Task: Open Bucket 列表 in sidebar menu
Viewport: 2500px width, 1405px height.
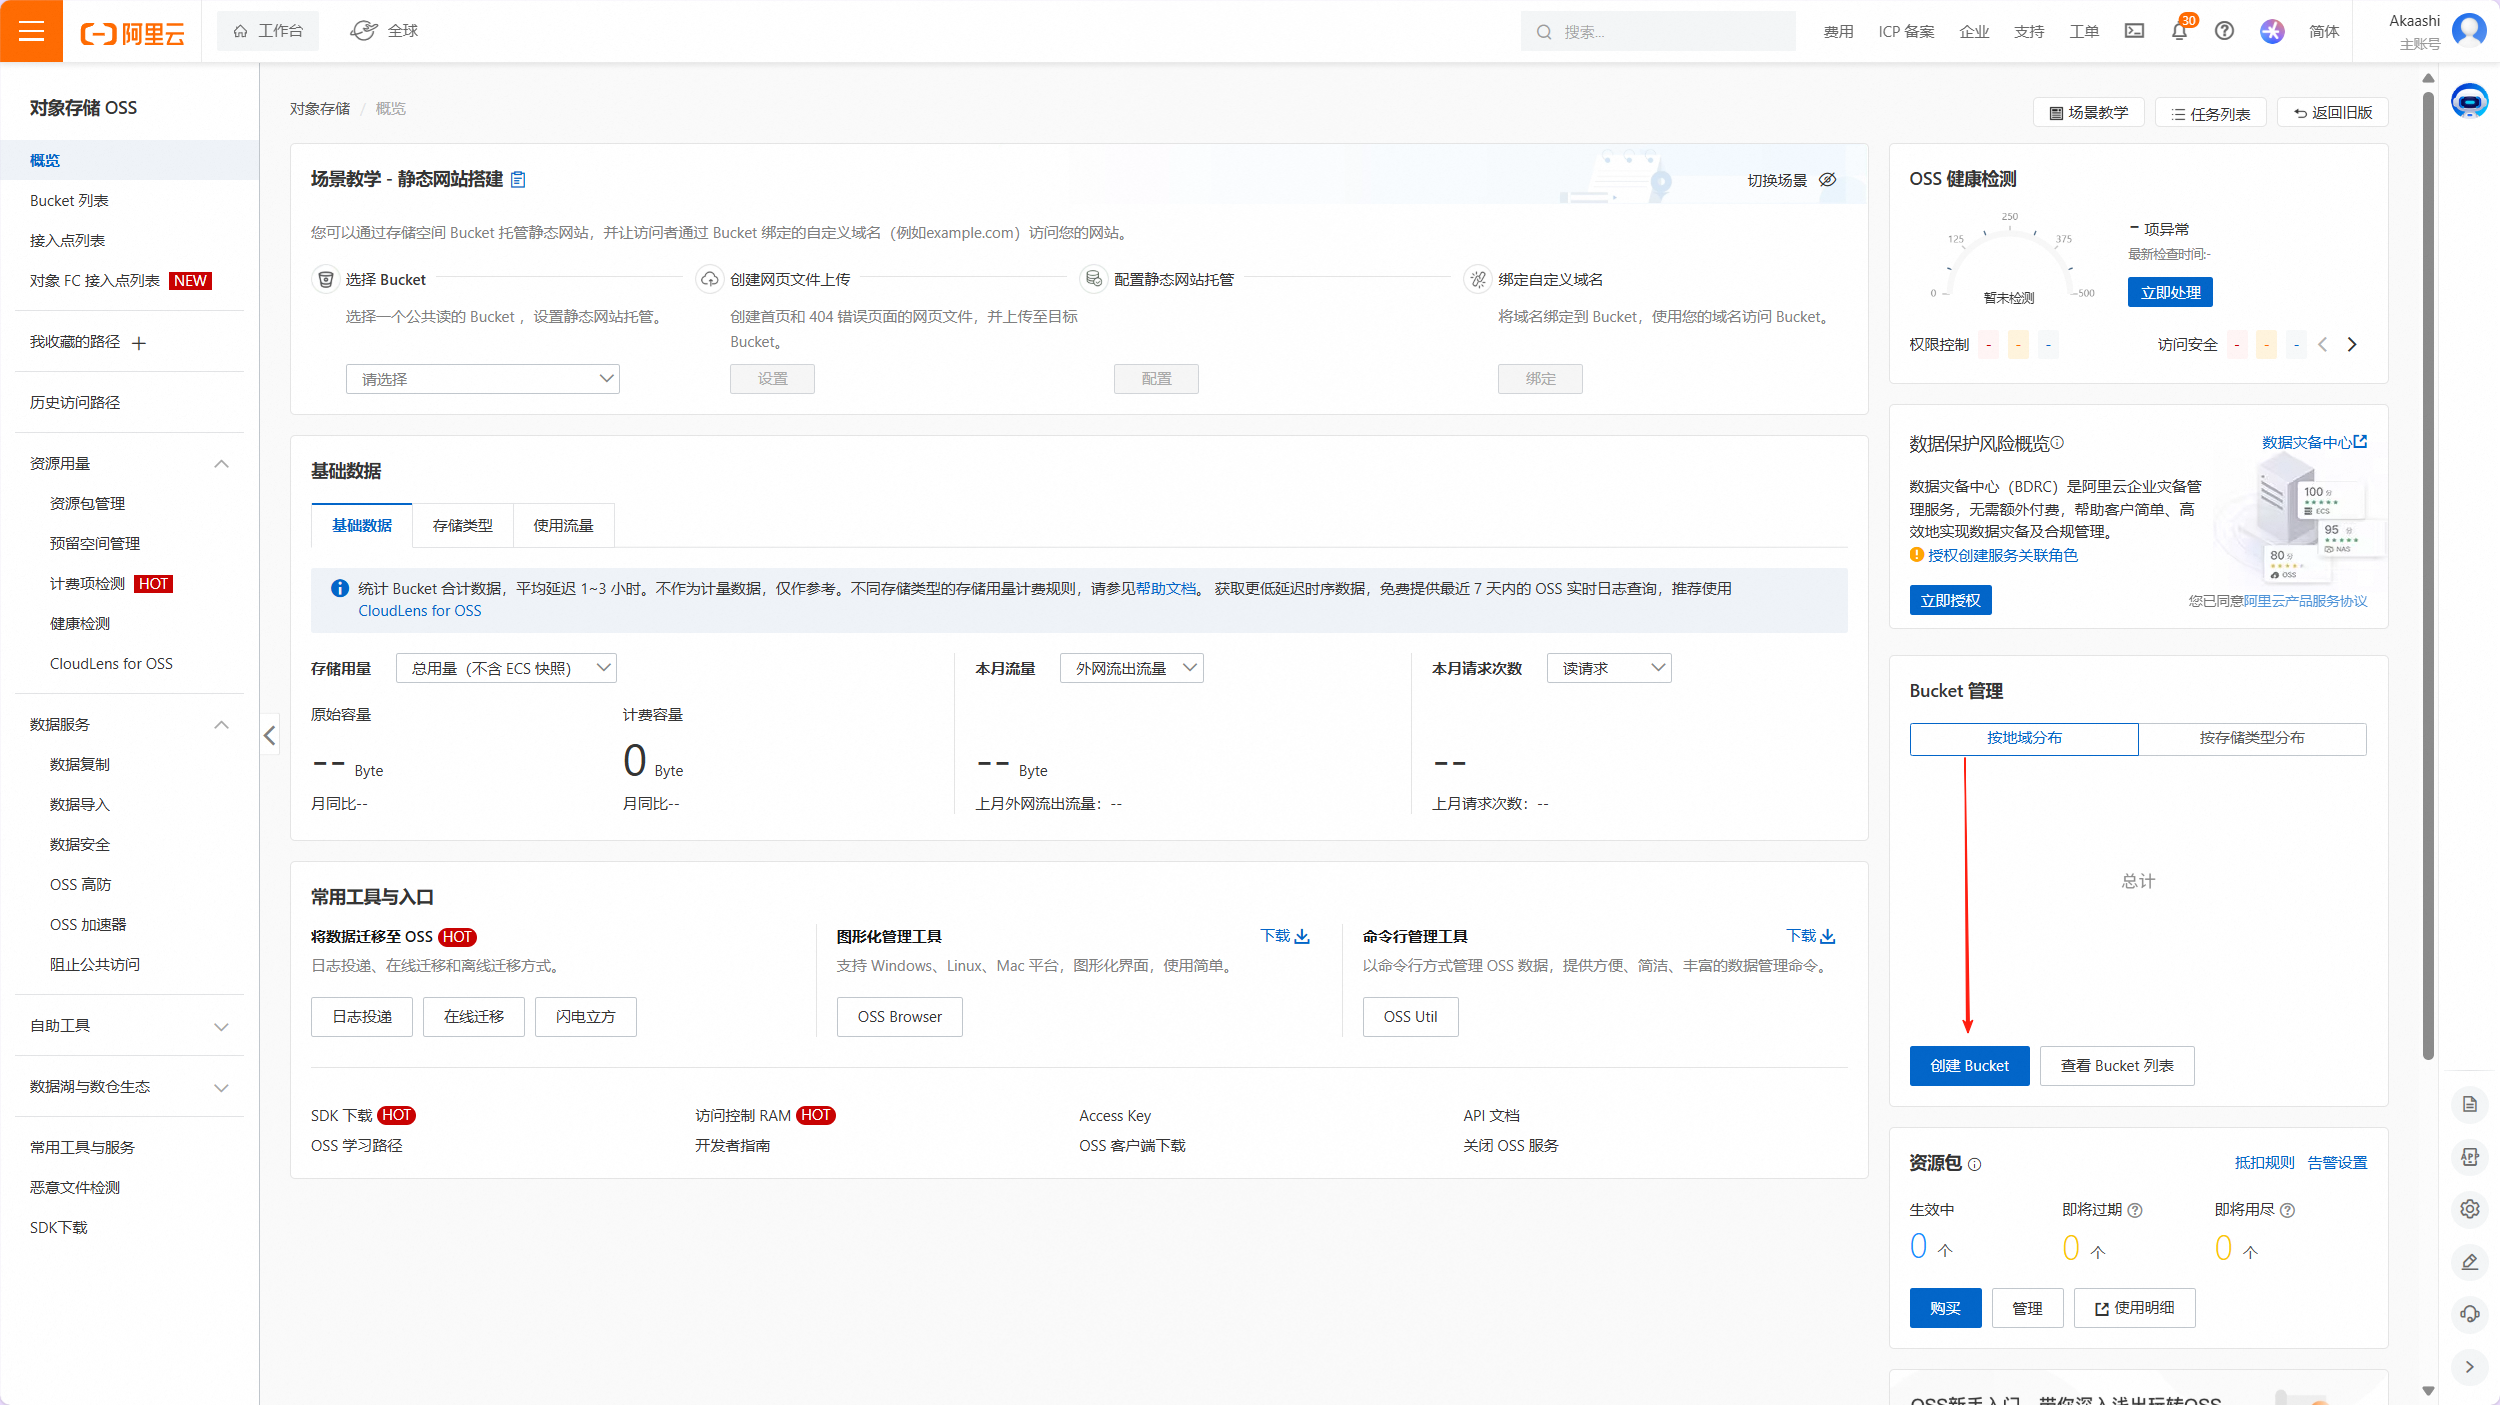Action: (69, 201)
